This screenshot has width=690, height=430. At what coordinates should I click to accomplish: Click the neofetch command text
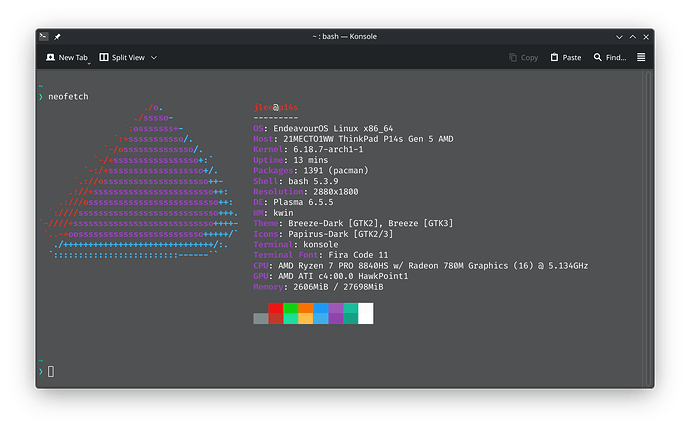point(68,97)
